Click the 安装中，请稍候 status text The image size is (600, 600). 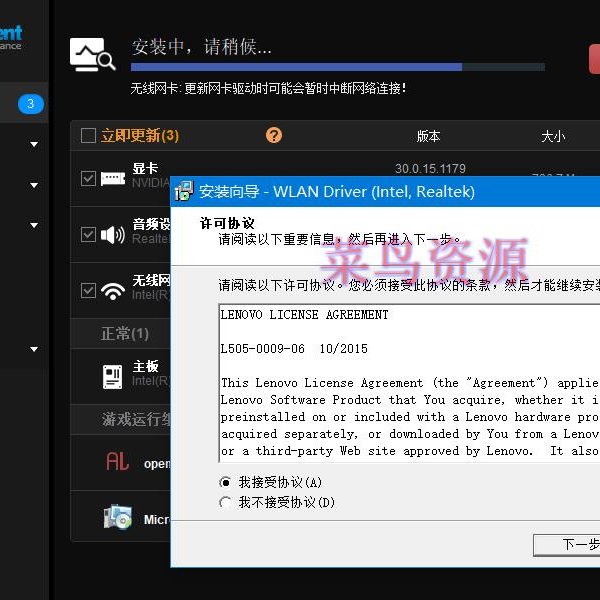(201, 47)
